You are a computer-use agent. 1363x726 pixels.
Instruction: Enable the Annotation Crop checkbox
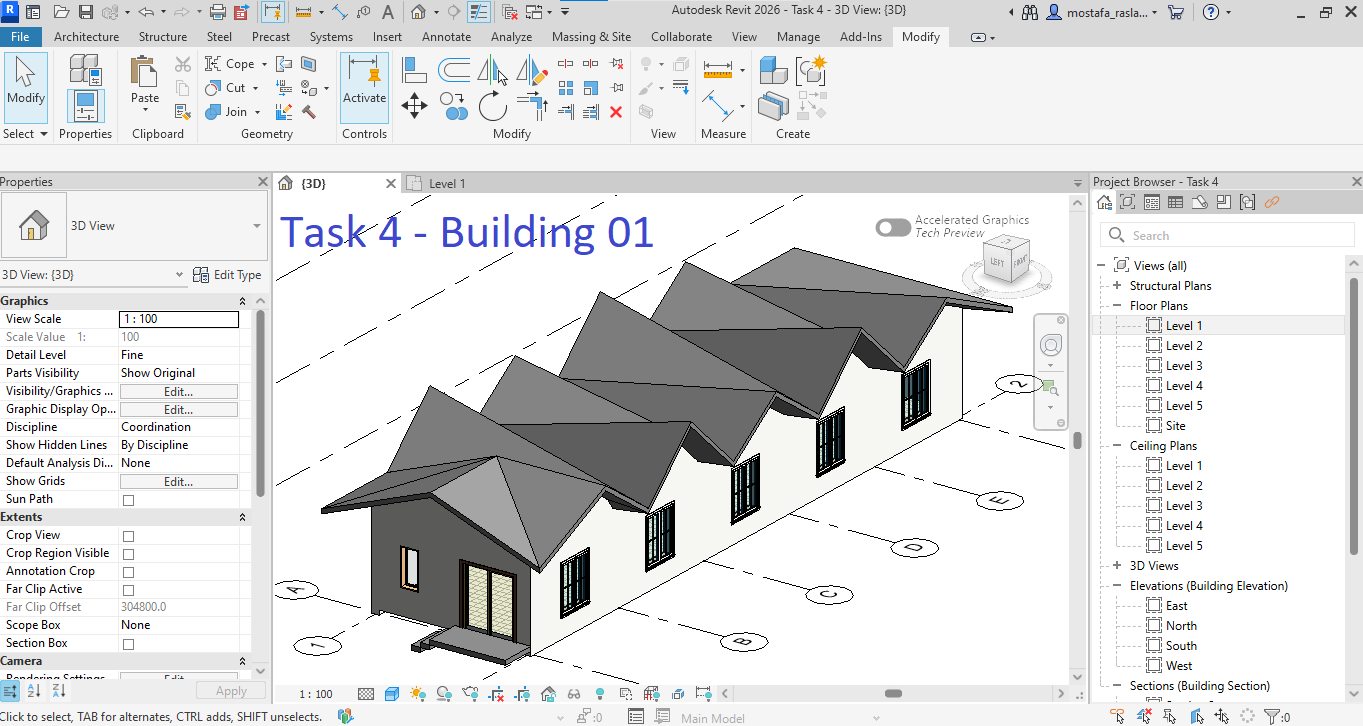tap(128, 572)
